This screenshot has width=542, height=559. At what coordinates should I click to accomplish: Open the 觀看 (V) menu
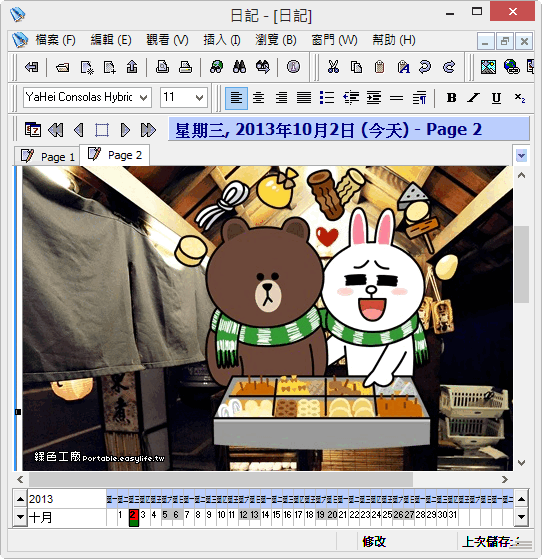(167, 40)
